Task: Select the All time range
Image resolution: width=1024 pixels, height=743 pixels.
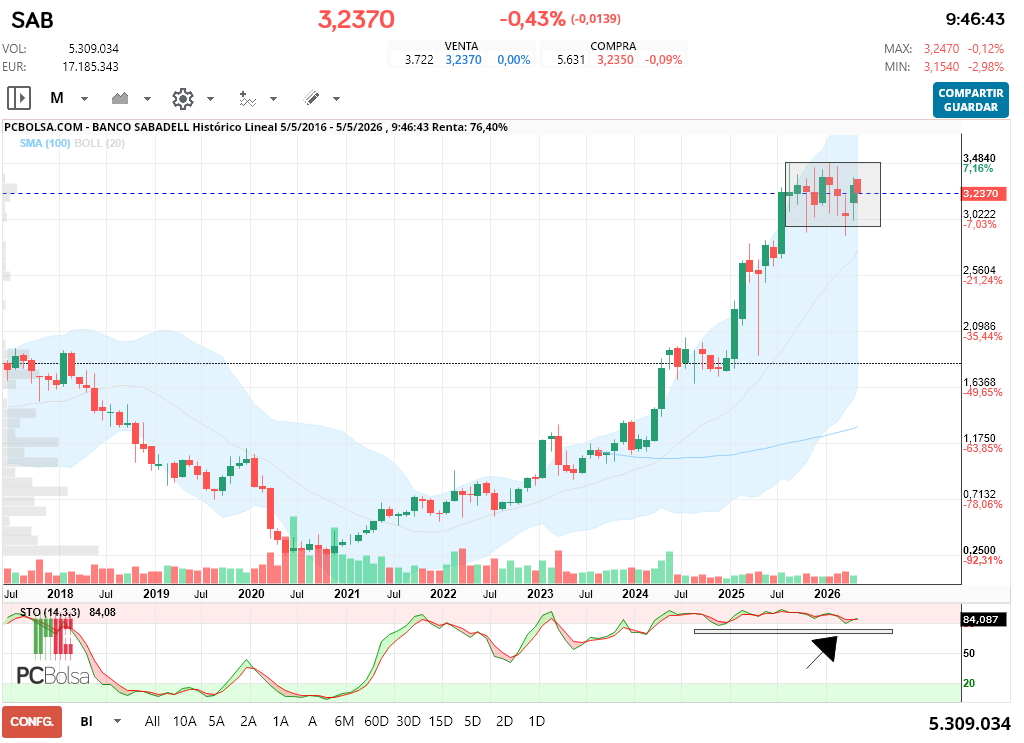Action: tap(152, 721)
